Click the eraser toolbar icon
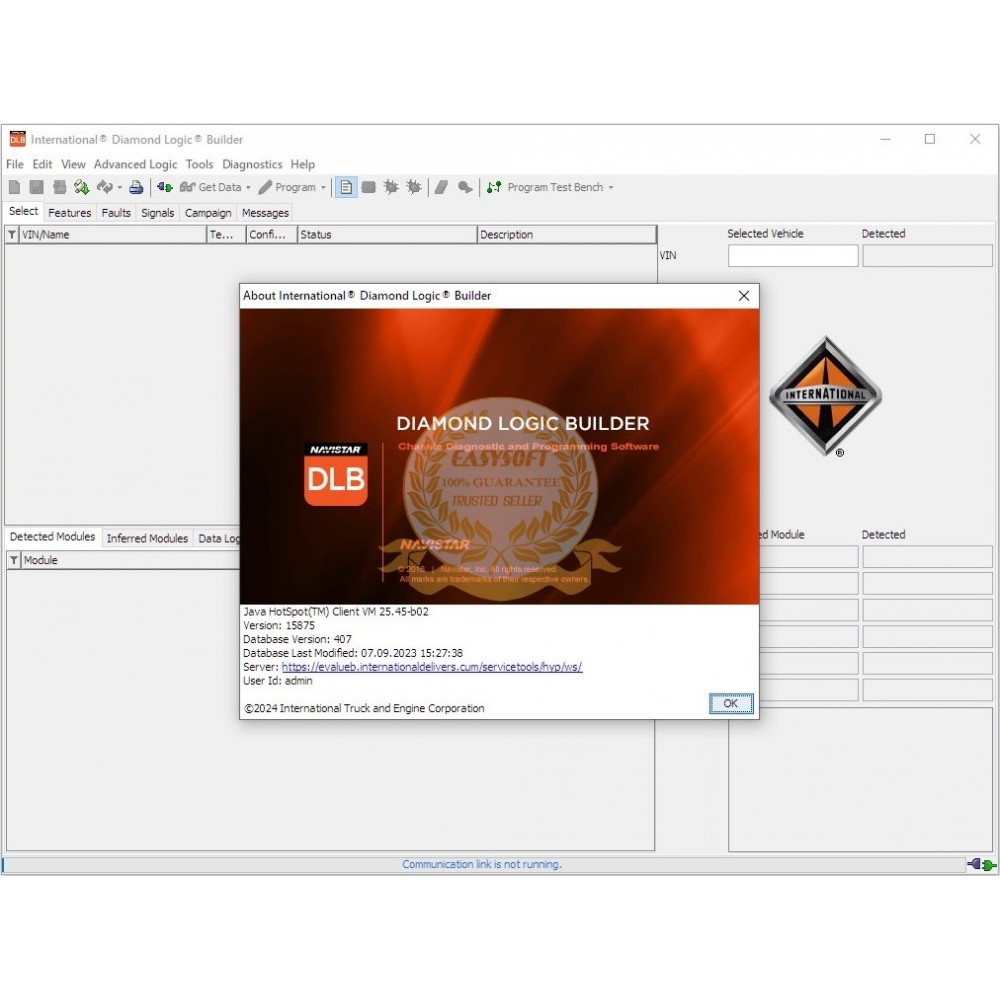Screen dimensions: 1000x1000 point(441,187)
